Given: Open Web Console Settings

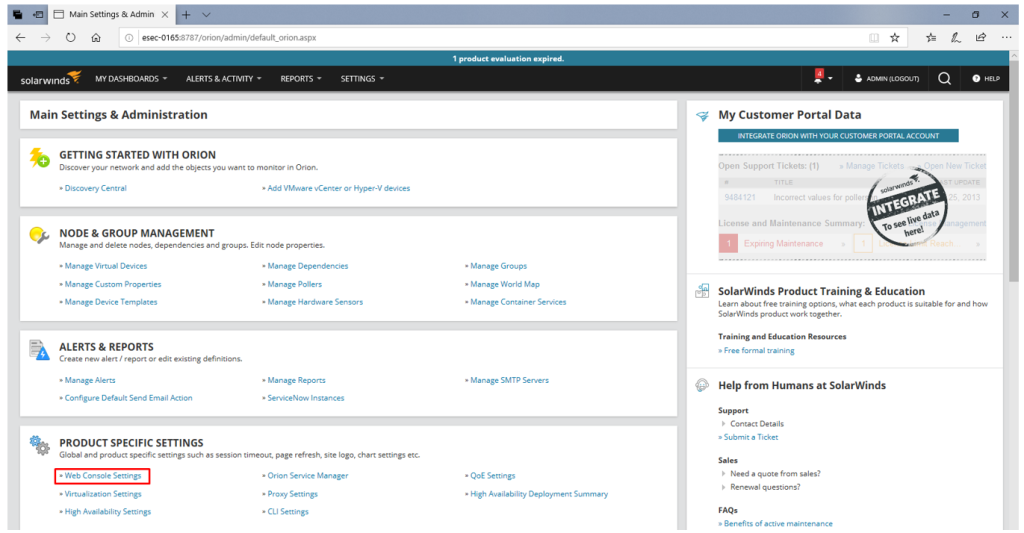Looking at the screenshot, I should (103, 476).
